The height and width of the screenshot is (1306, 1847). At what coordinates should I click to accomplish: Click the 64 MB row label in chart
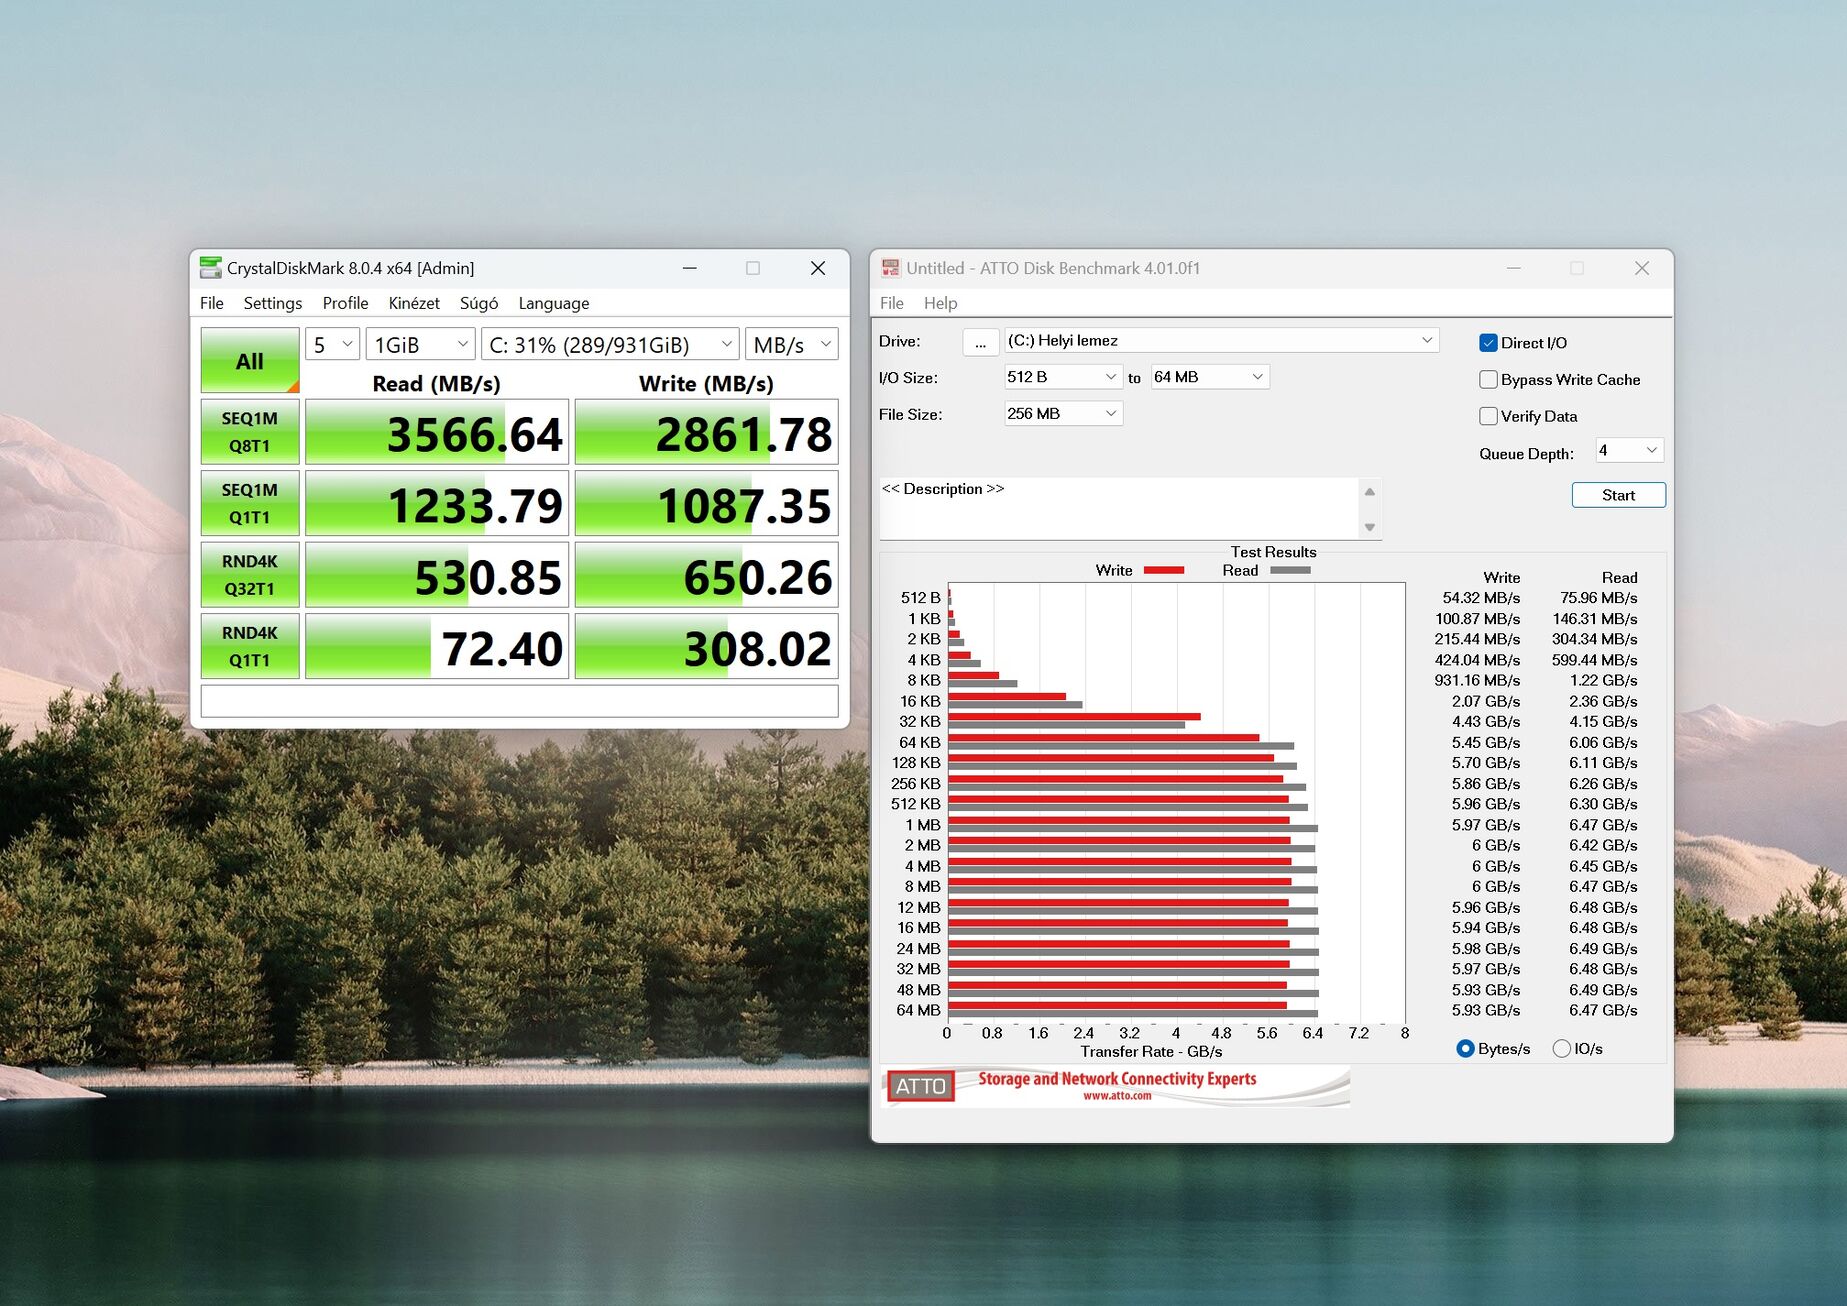tap(918, 1010)
